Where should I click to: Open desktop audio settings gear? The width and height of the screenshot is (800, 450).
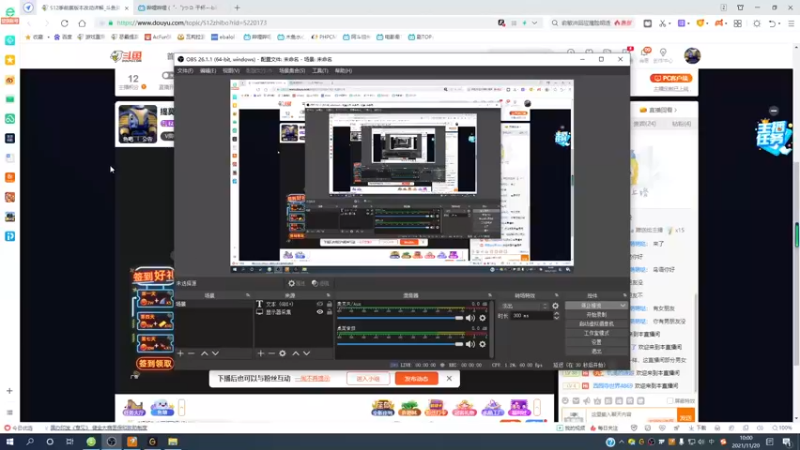(482, 344)
